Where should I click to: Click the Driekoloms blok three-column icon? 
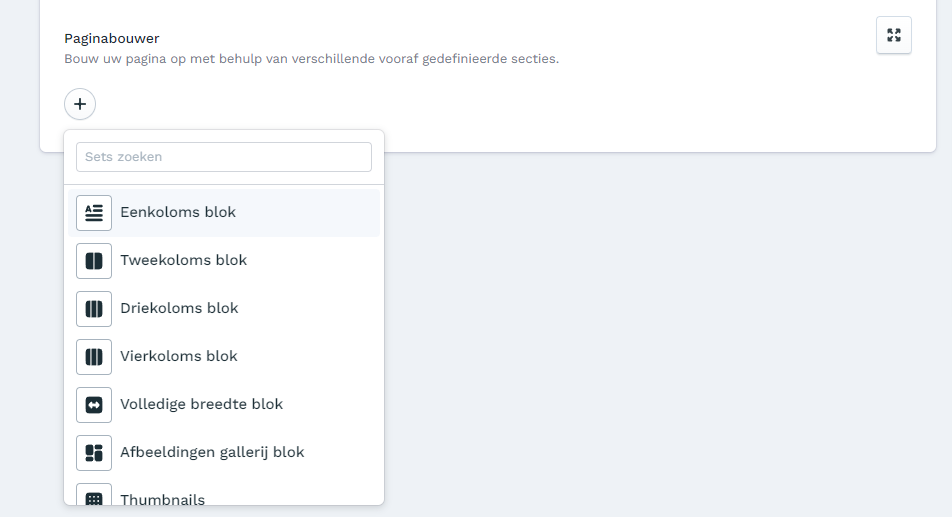coord(94,309)
